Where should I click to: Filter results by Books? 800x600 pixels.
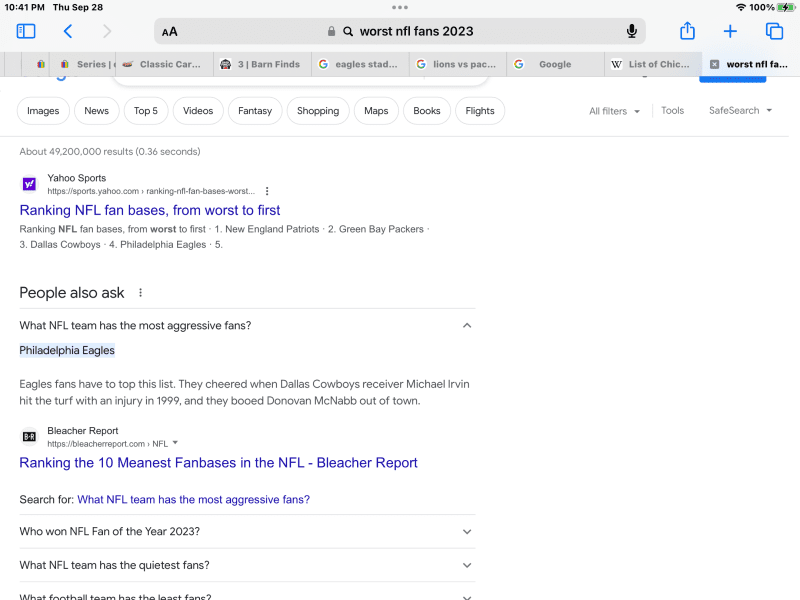(x=427, y=111)
